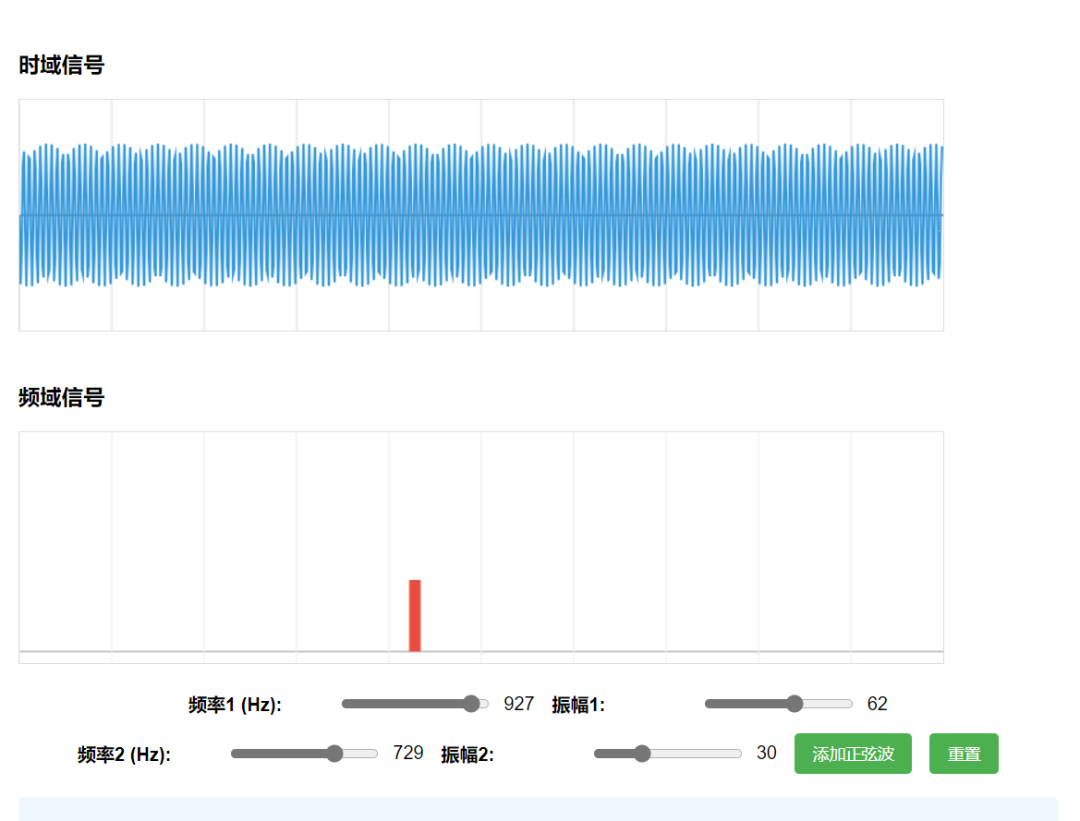The width and height of the screenshot is (1080, 821).
Task: Click the 振幅1 slider thumb
Action: pos(795,704)
